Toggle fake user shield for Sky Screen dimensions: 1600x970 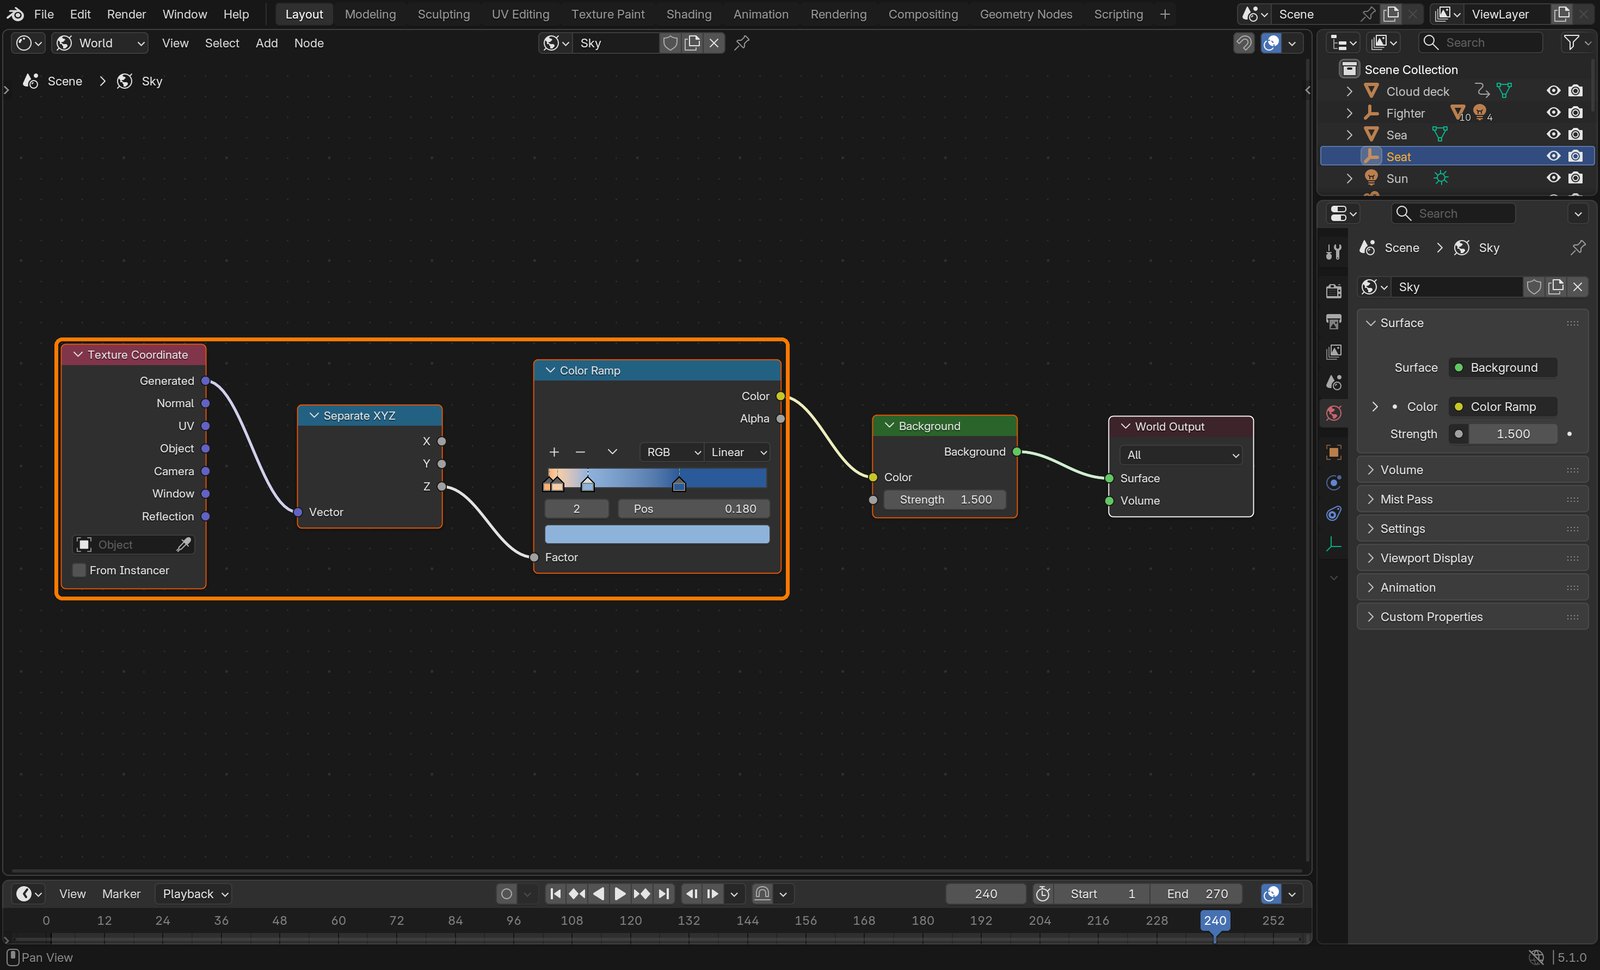tap(670, 43)
